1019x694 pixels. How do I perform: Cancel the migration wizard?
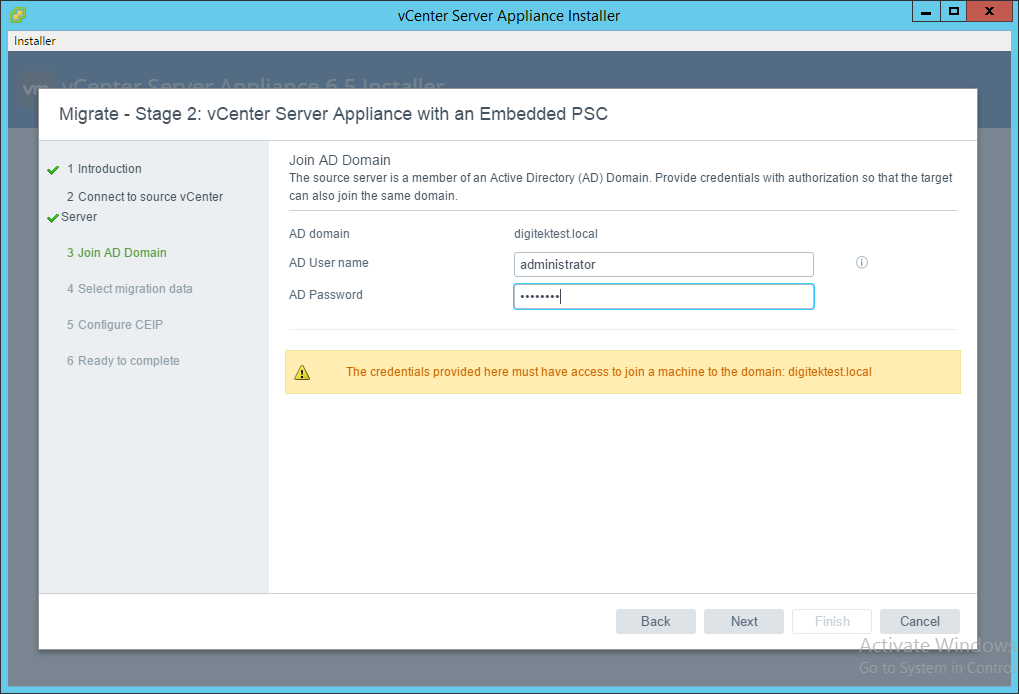pyautogui.click(x=920, y=621)
